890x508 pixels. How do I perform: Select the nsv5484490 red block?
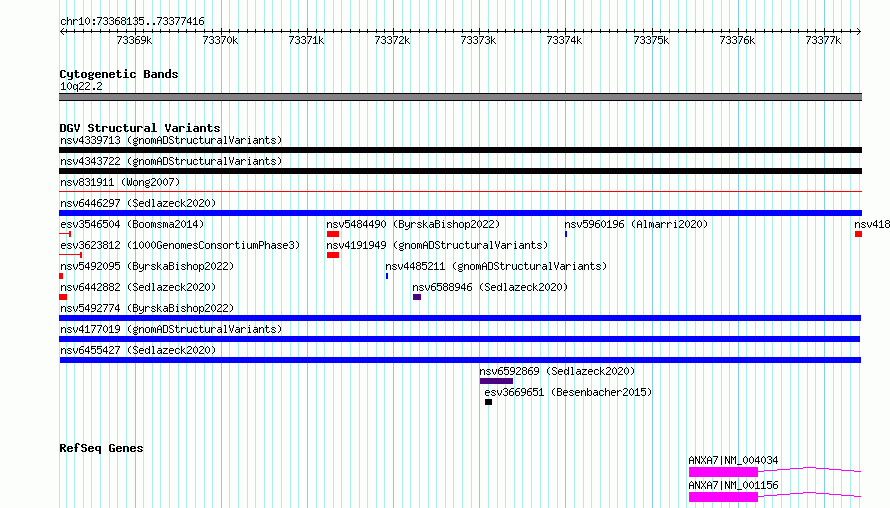pyautogui.click(x=333, y=234)
